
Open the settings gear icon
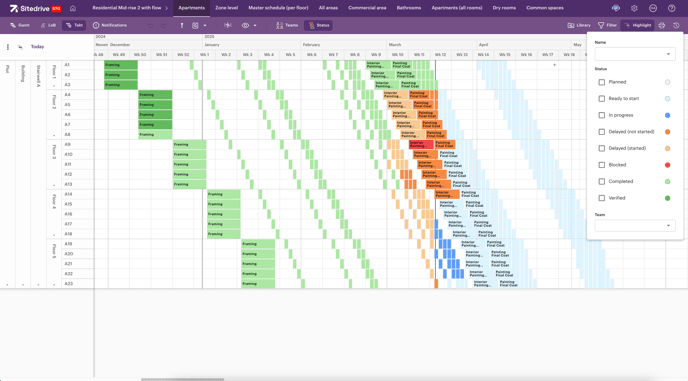coord(634,8)
